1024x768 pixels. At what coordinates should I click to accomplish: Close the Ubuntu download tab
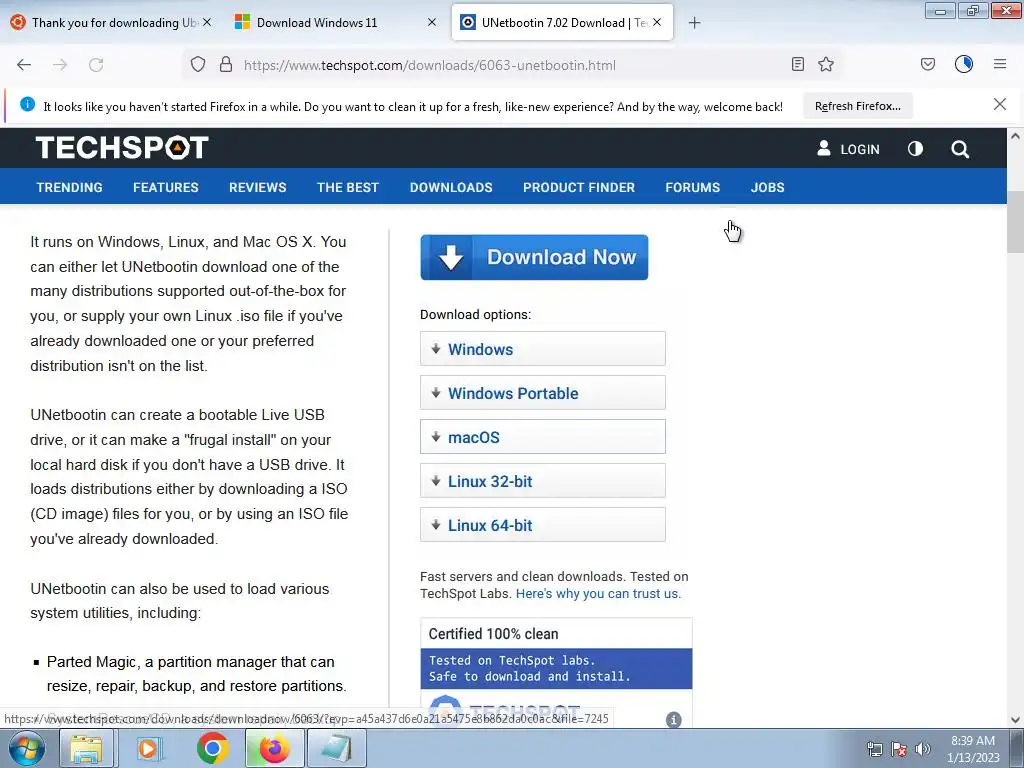click(207, 22)
